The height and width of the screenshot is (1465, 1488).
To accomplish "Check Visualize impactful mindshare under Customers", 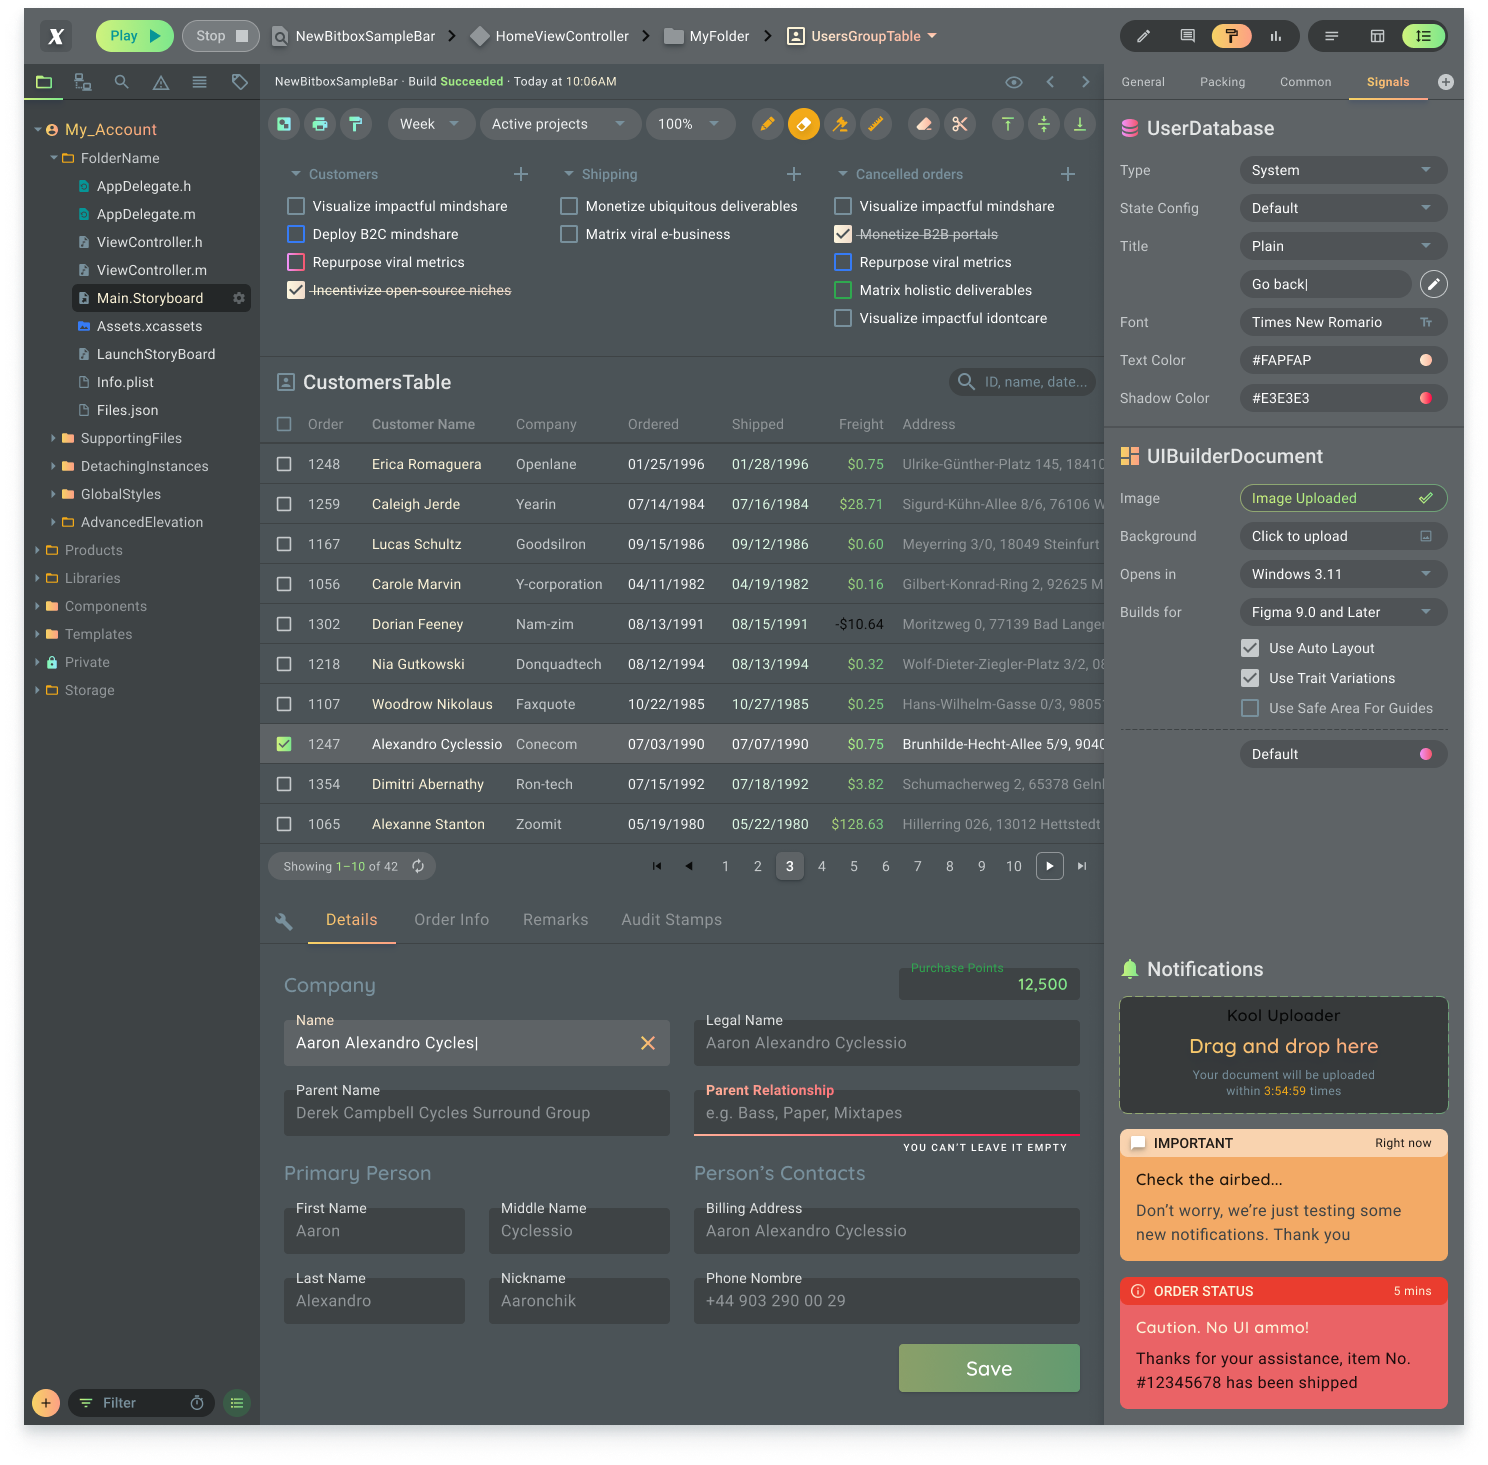I will (x=296, y=206).
